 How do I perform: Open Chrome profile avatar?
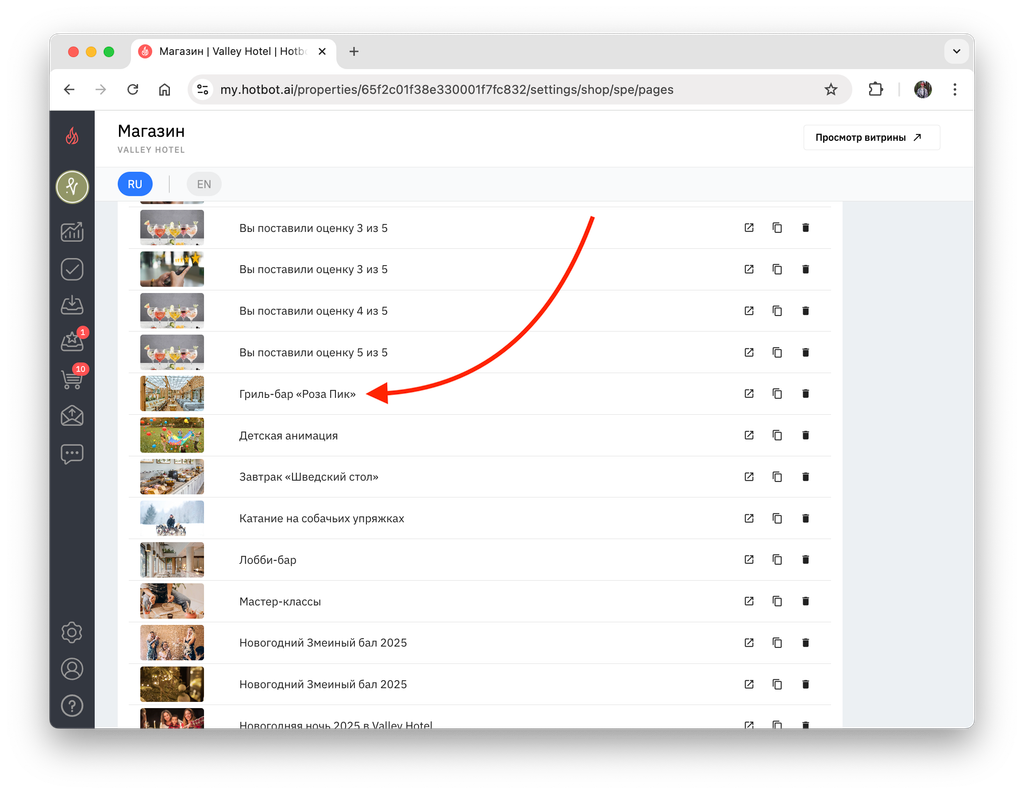point(923,89)
